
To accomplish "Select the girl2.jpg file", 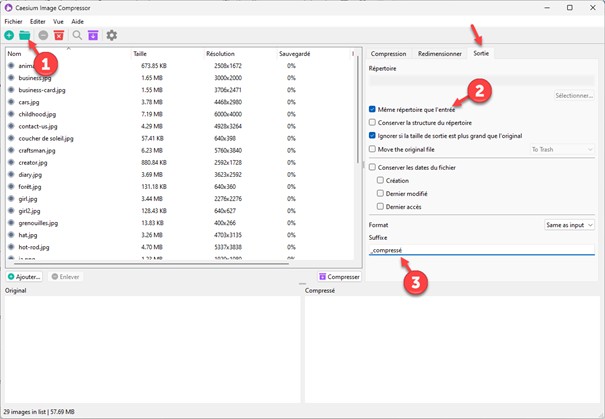I will point(29,211).
